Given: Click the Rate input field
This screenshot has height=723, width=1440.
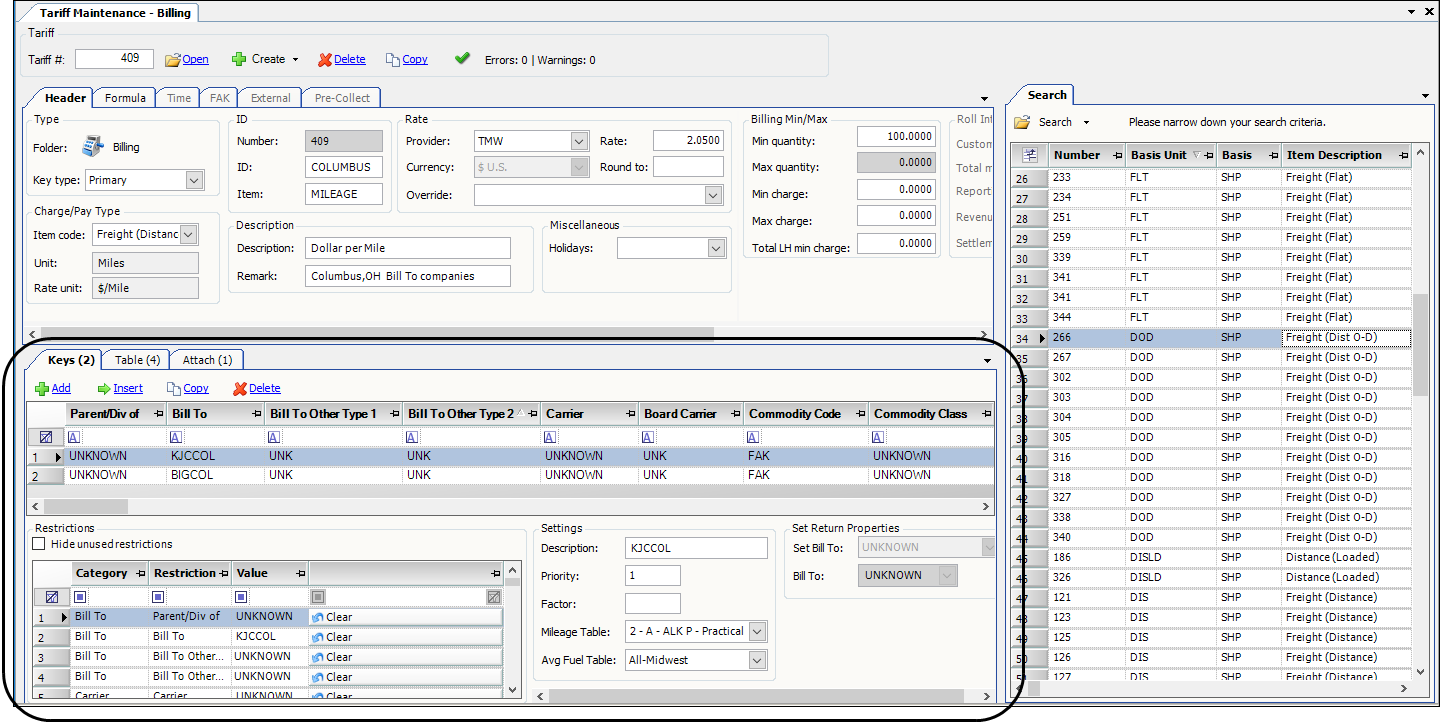Looking at the screenshot, I should click(687, 141).
